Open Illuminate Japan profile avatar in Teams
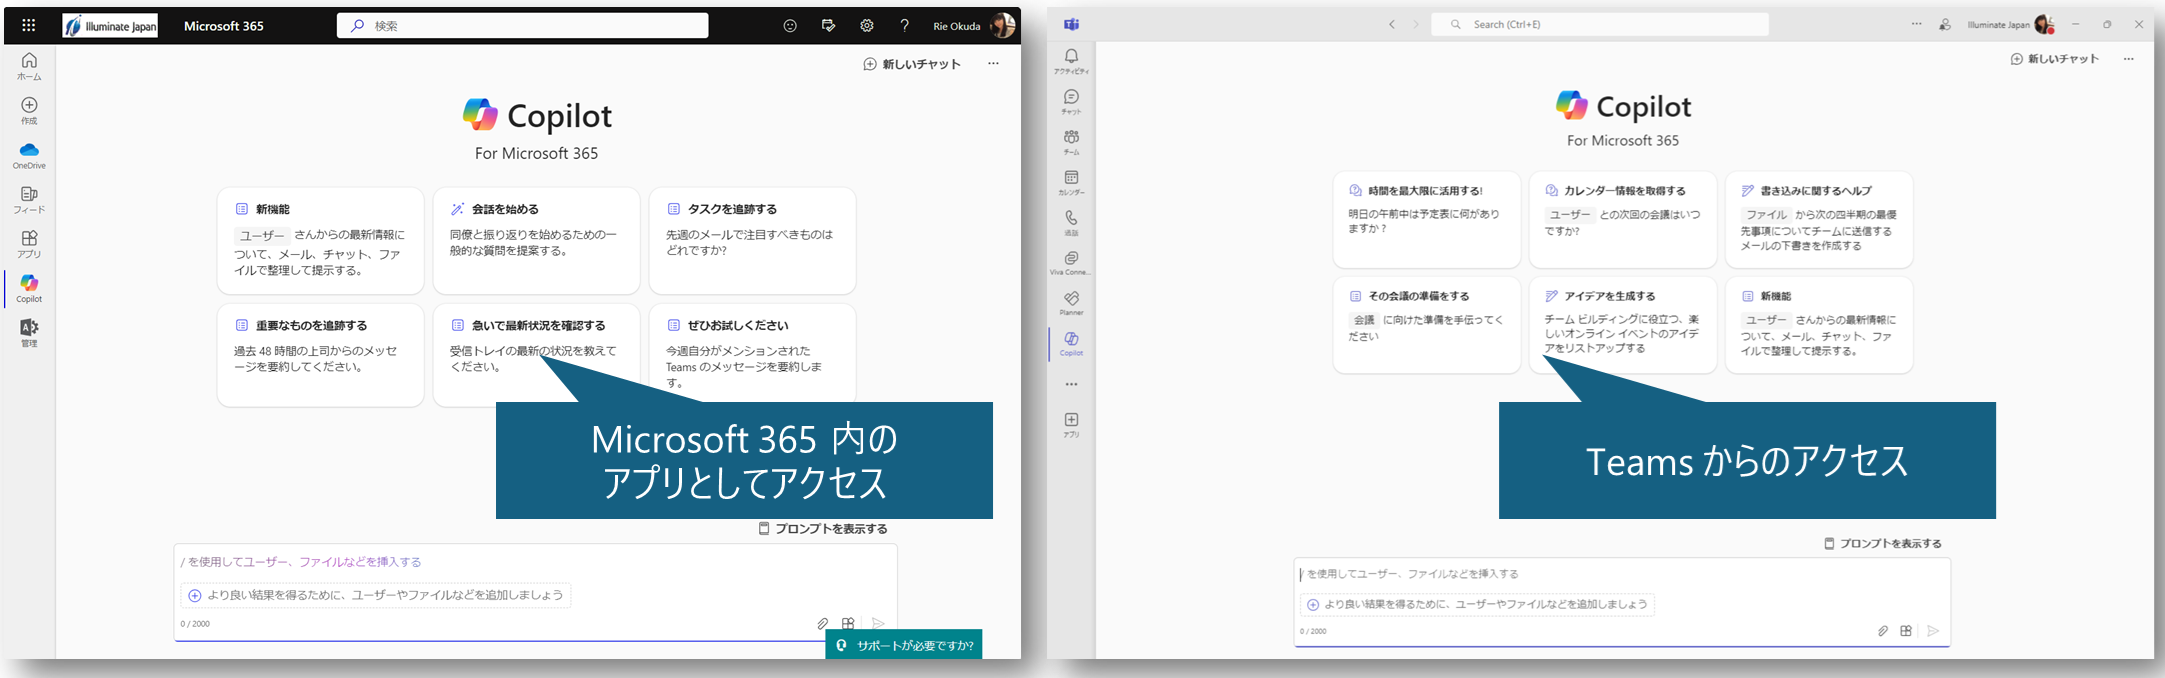Image resolution: width=2165 pixels, height=678 pixels. [2044, 24]
